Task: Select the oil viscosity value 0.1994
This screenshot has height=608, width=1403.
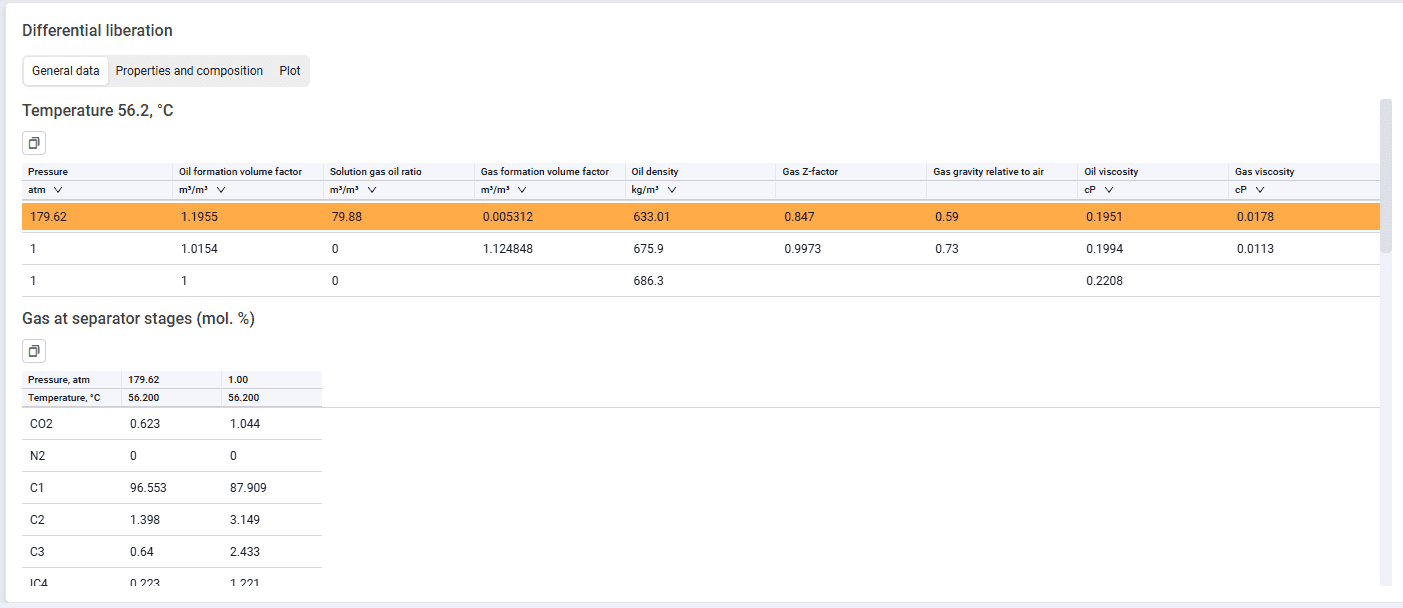Action: point(1104,249)
